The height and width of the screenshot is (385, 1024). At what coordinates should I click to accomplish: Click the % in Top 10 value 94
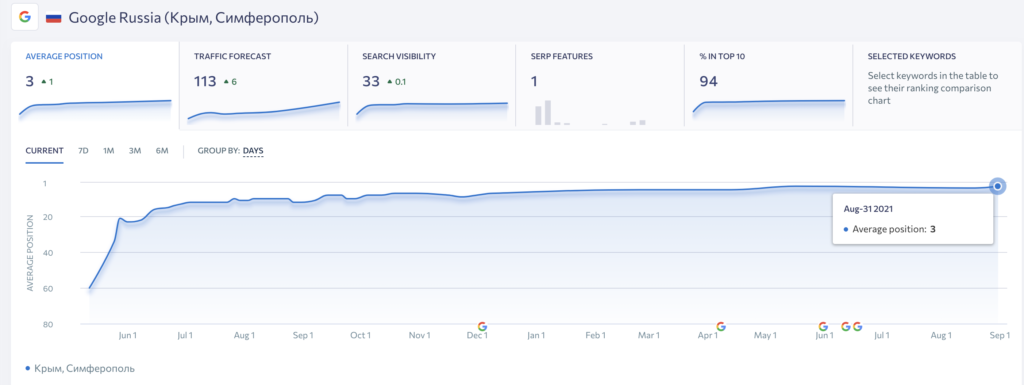[x=708, y=82]
